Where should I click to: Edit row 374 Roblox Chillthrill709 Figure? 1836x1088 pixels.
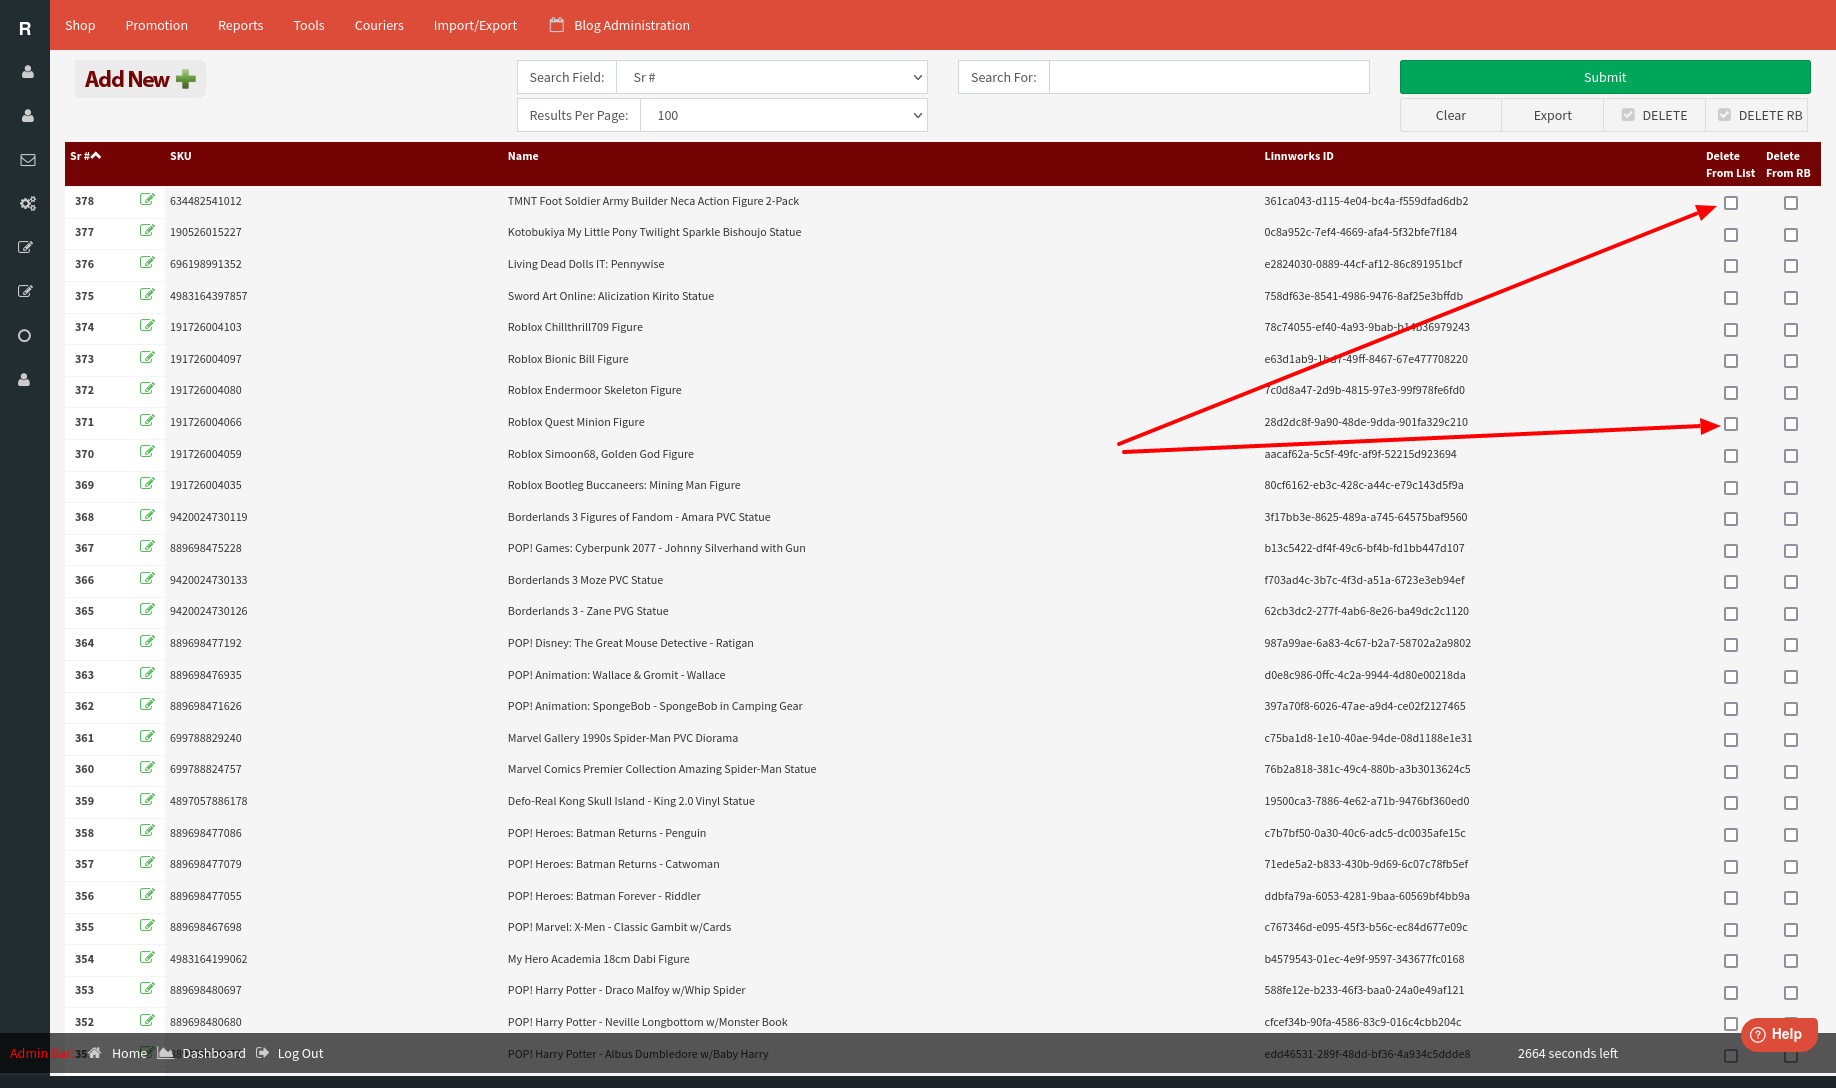(147, 325)
